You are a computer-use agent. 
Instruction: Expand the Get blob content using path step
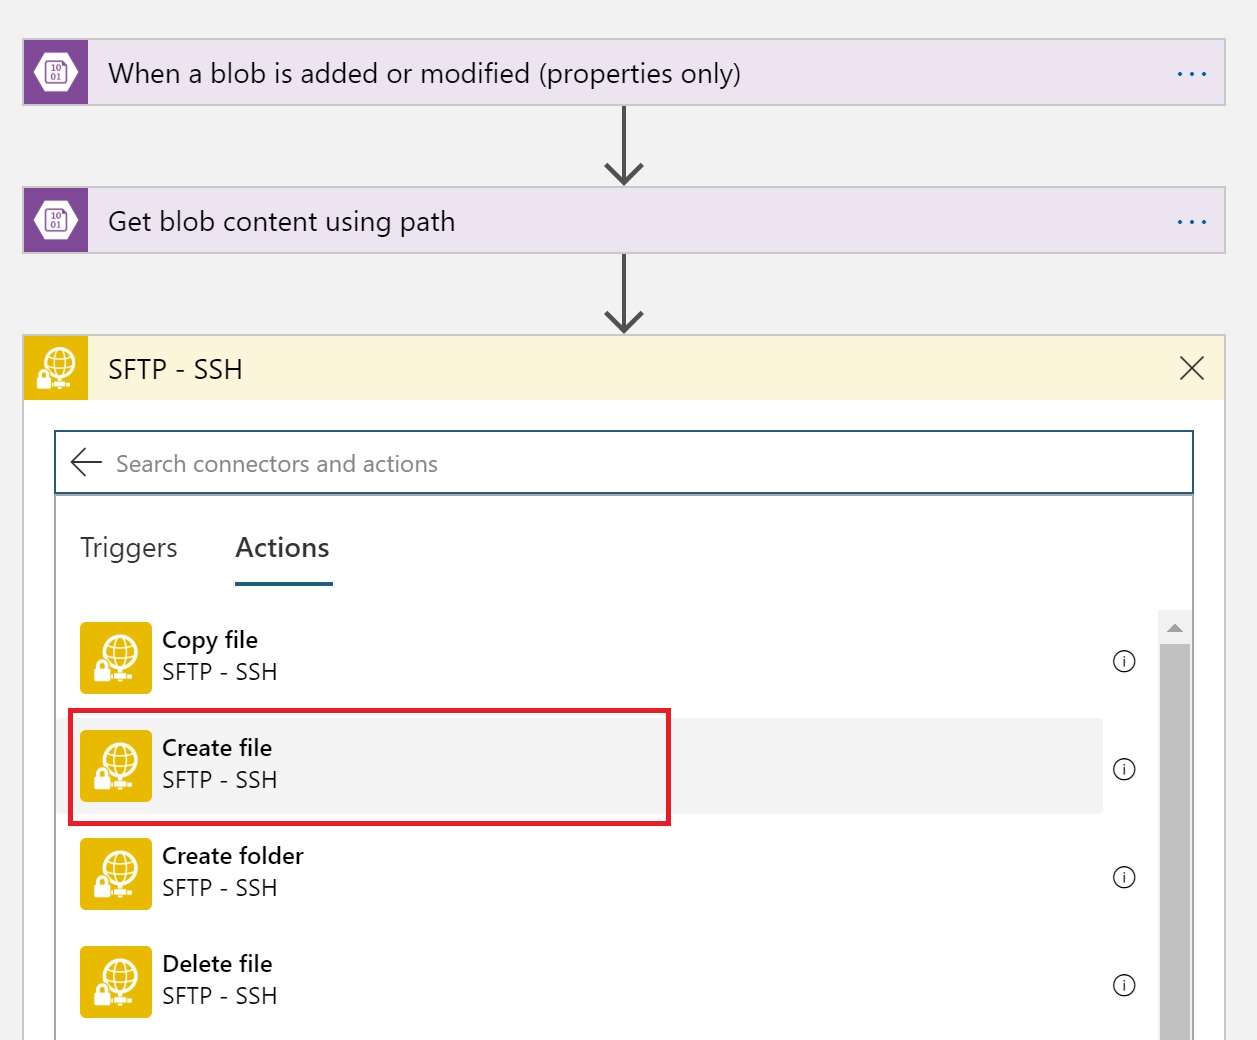click(281, 222)
